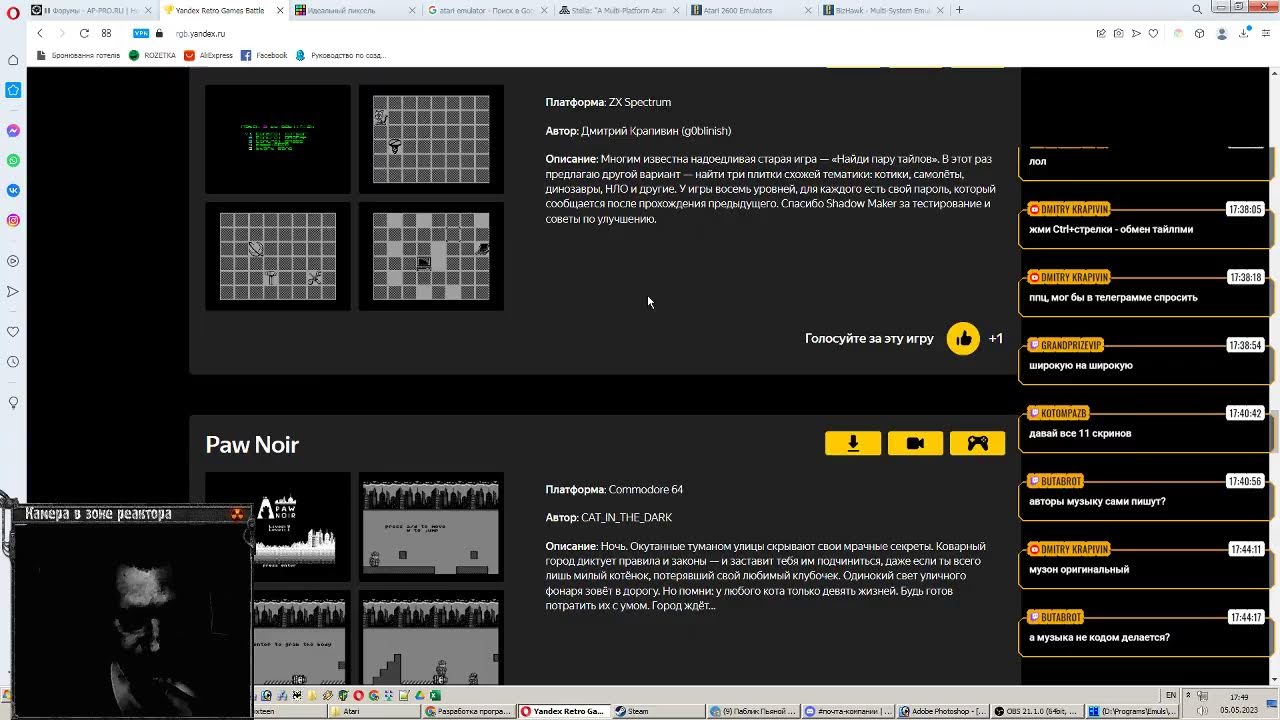Open the history clock sidebar icon

click(x=13, y=362)
